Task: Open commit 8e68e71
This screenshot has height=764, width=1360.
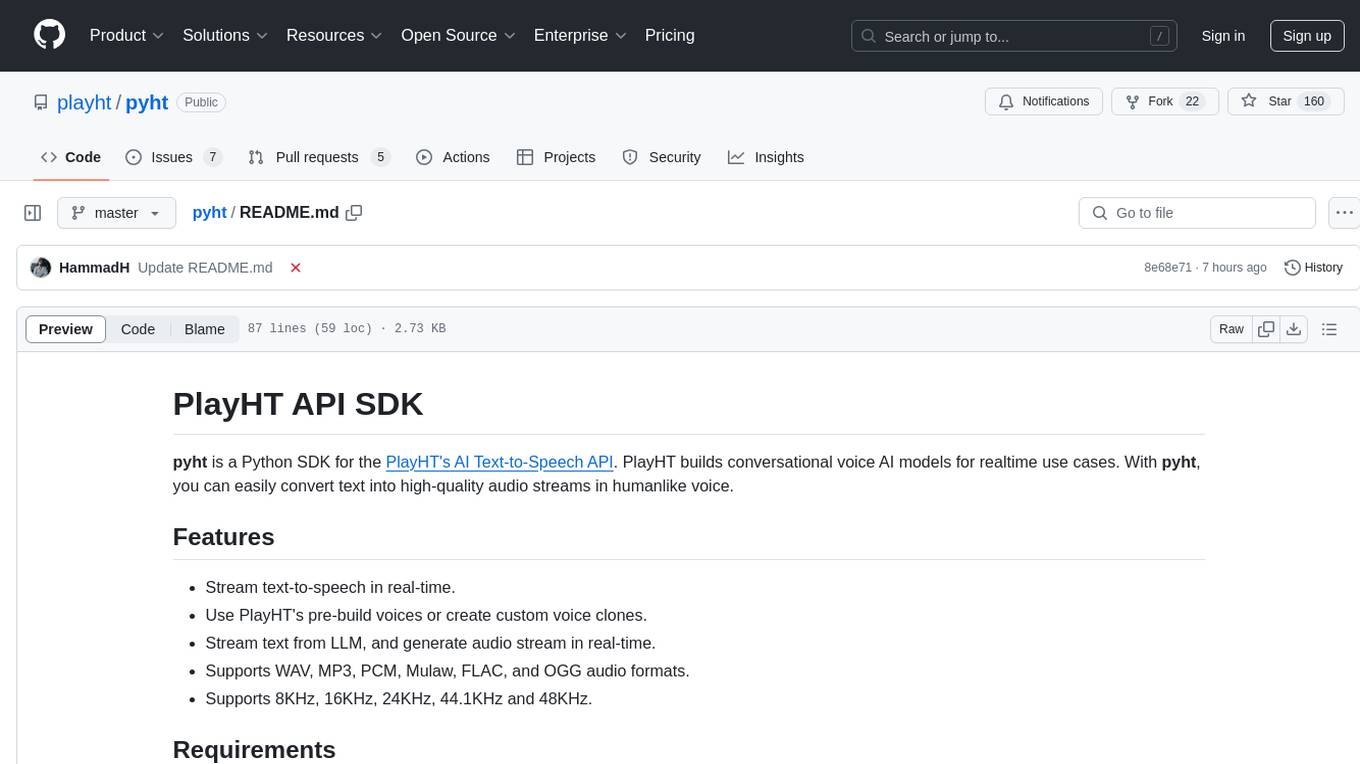Action: [1168, 268]
